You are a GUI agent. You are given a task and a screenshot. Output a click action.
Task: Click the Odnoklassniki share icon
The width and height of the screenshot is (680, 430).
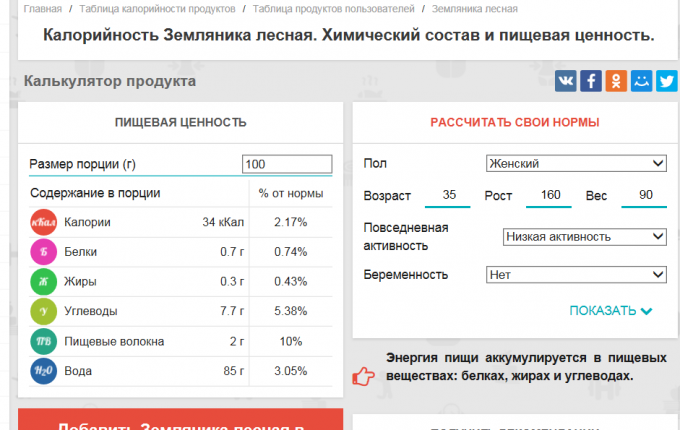click(x=616, y=81)
